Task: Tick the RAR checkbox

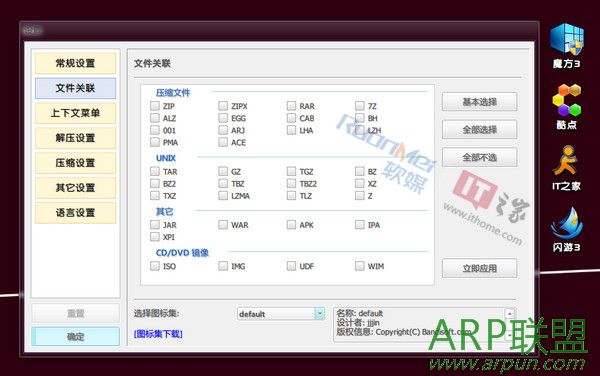Action: pos(291,106)
